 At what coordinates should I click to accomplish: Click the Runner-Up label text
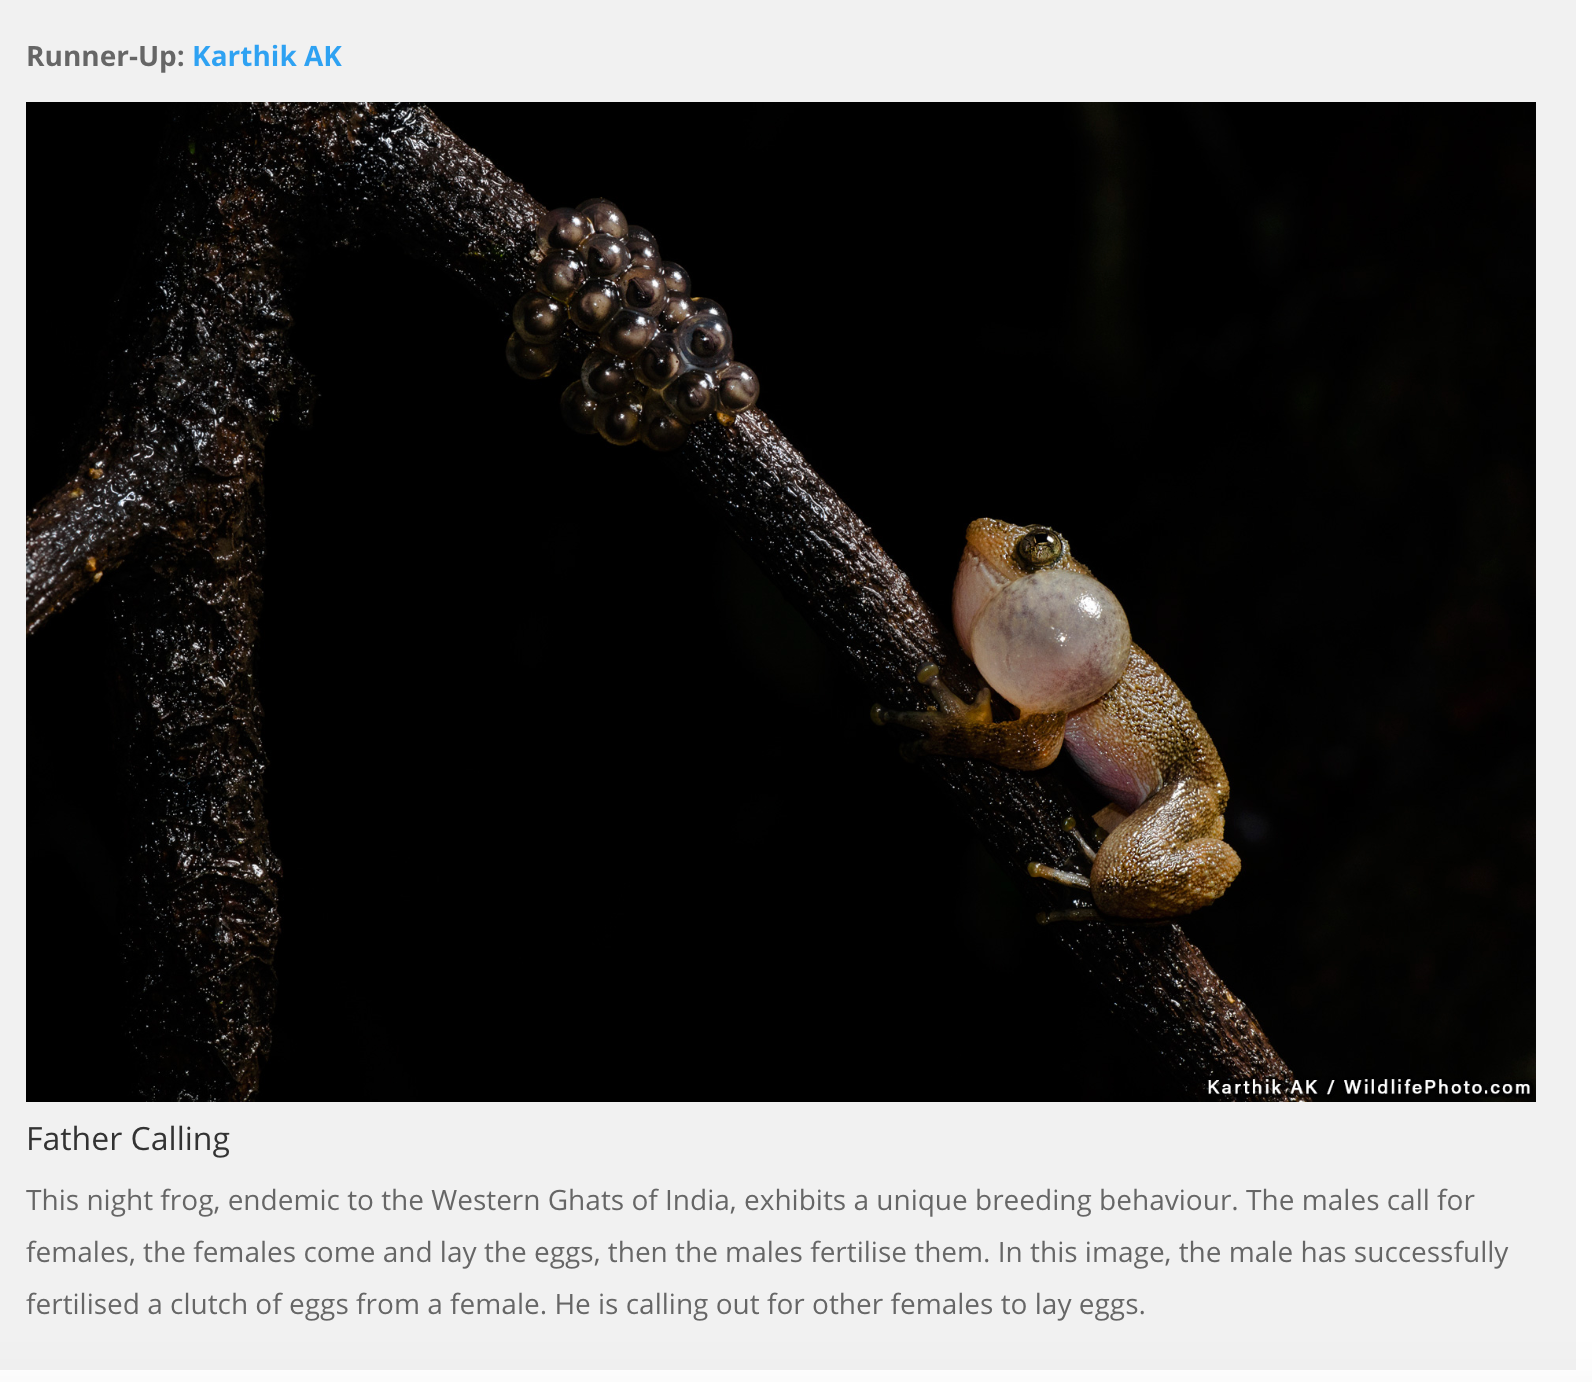[105, 56]
